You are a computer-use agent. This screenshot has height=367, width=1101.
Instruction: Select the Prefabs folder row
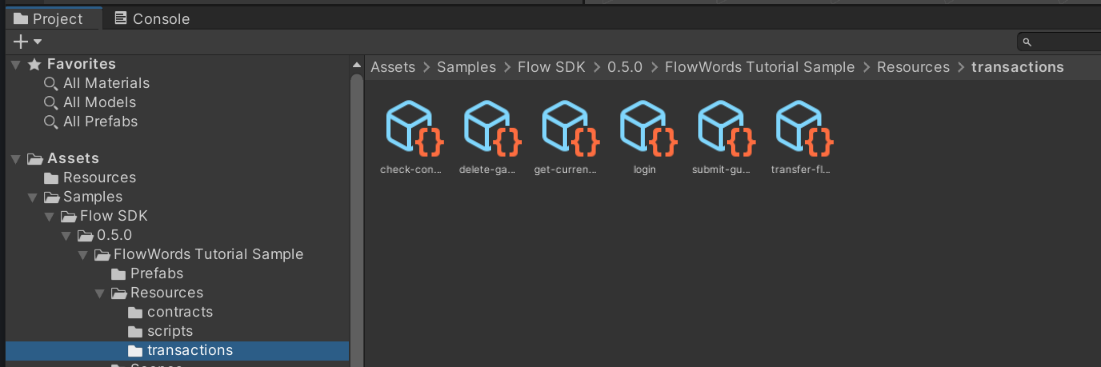tap(177, 273)
